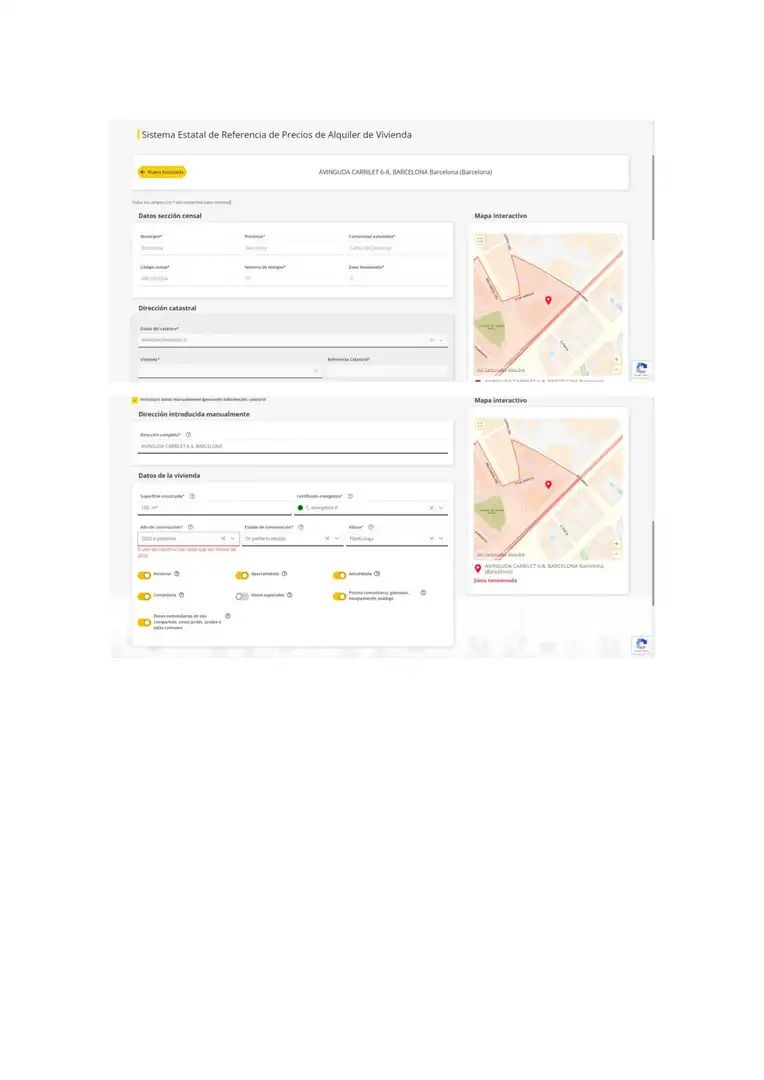Zoom in on the lower map
This screenshot has width=764, height=1080.
tap(616, 544)
